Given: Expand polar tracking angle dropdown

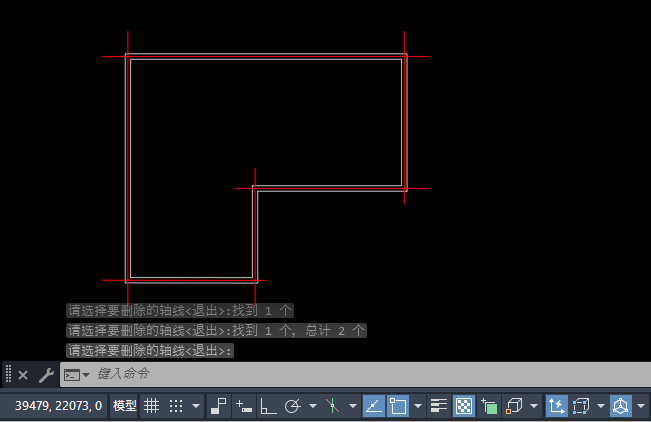Looking at the screenshot, I should coord(313,406).
